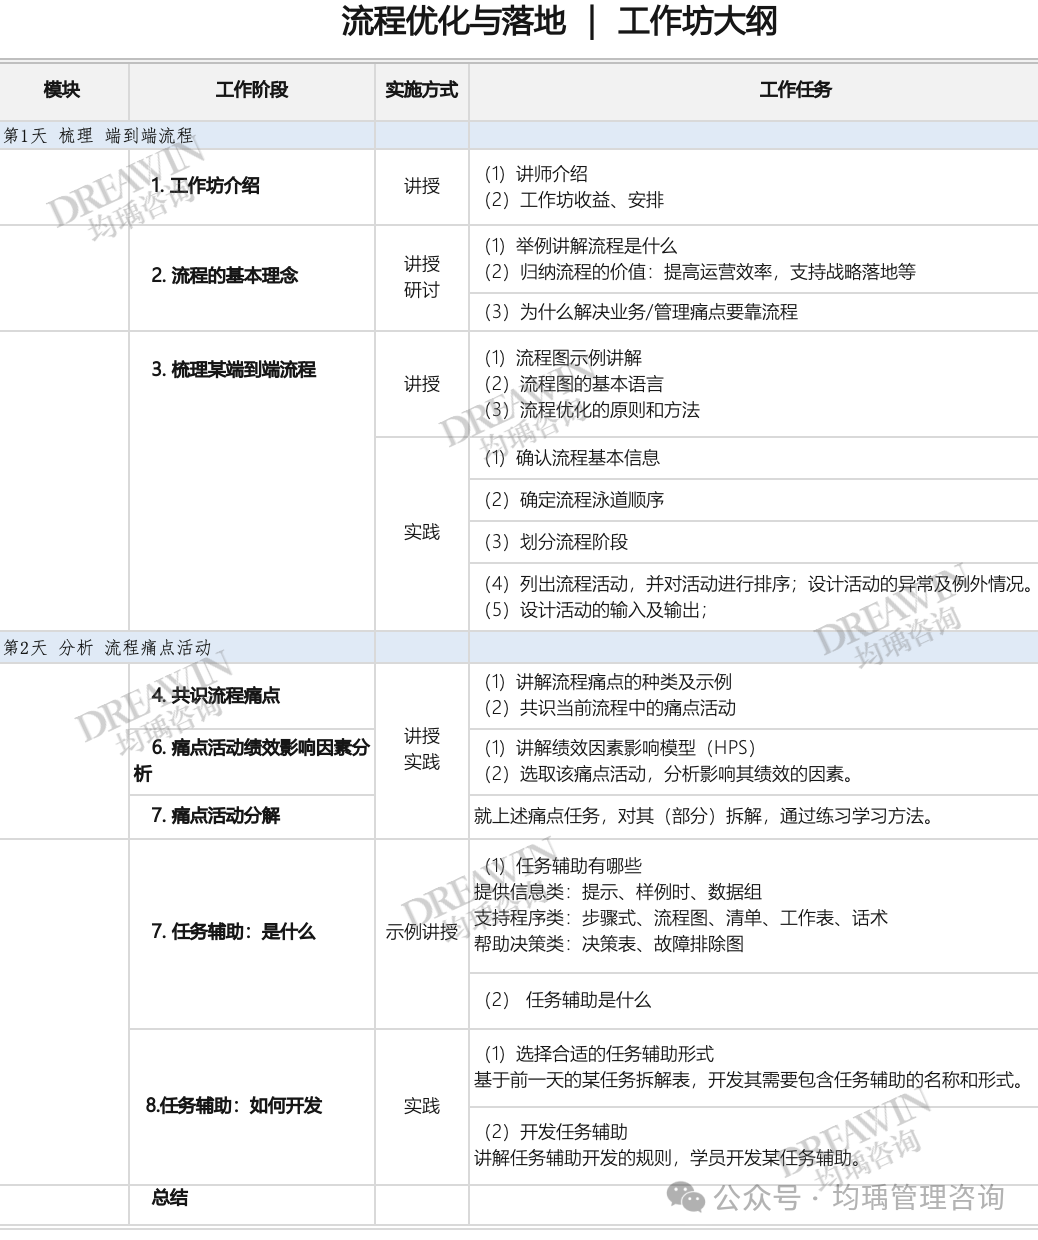Click the 2. 流程的基本理念 stage cell
Viewport: 1038px width, 1240px height.
(225, 276)
